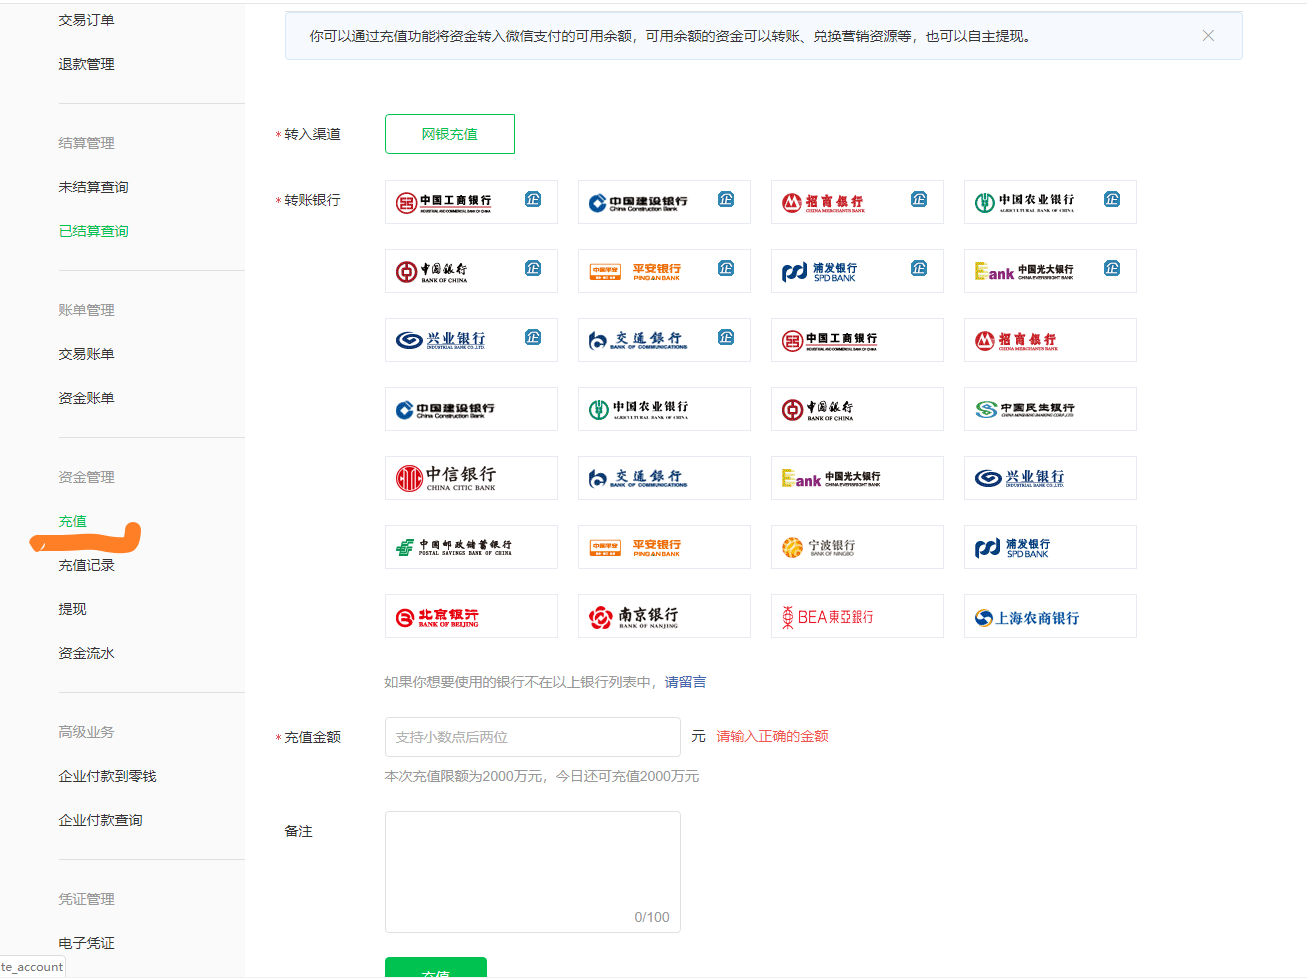Viewport: 1307px width, 978px height.
Task: Pick the BEA東亞銀行 bank card
Action: tap(857, 616)
